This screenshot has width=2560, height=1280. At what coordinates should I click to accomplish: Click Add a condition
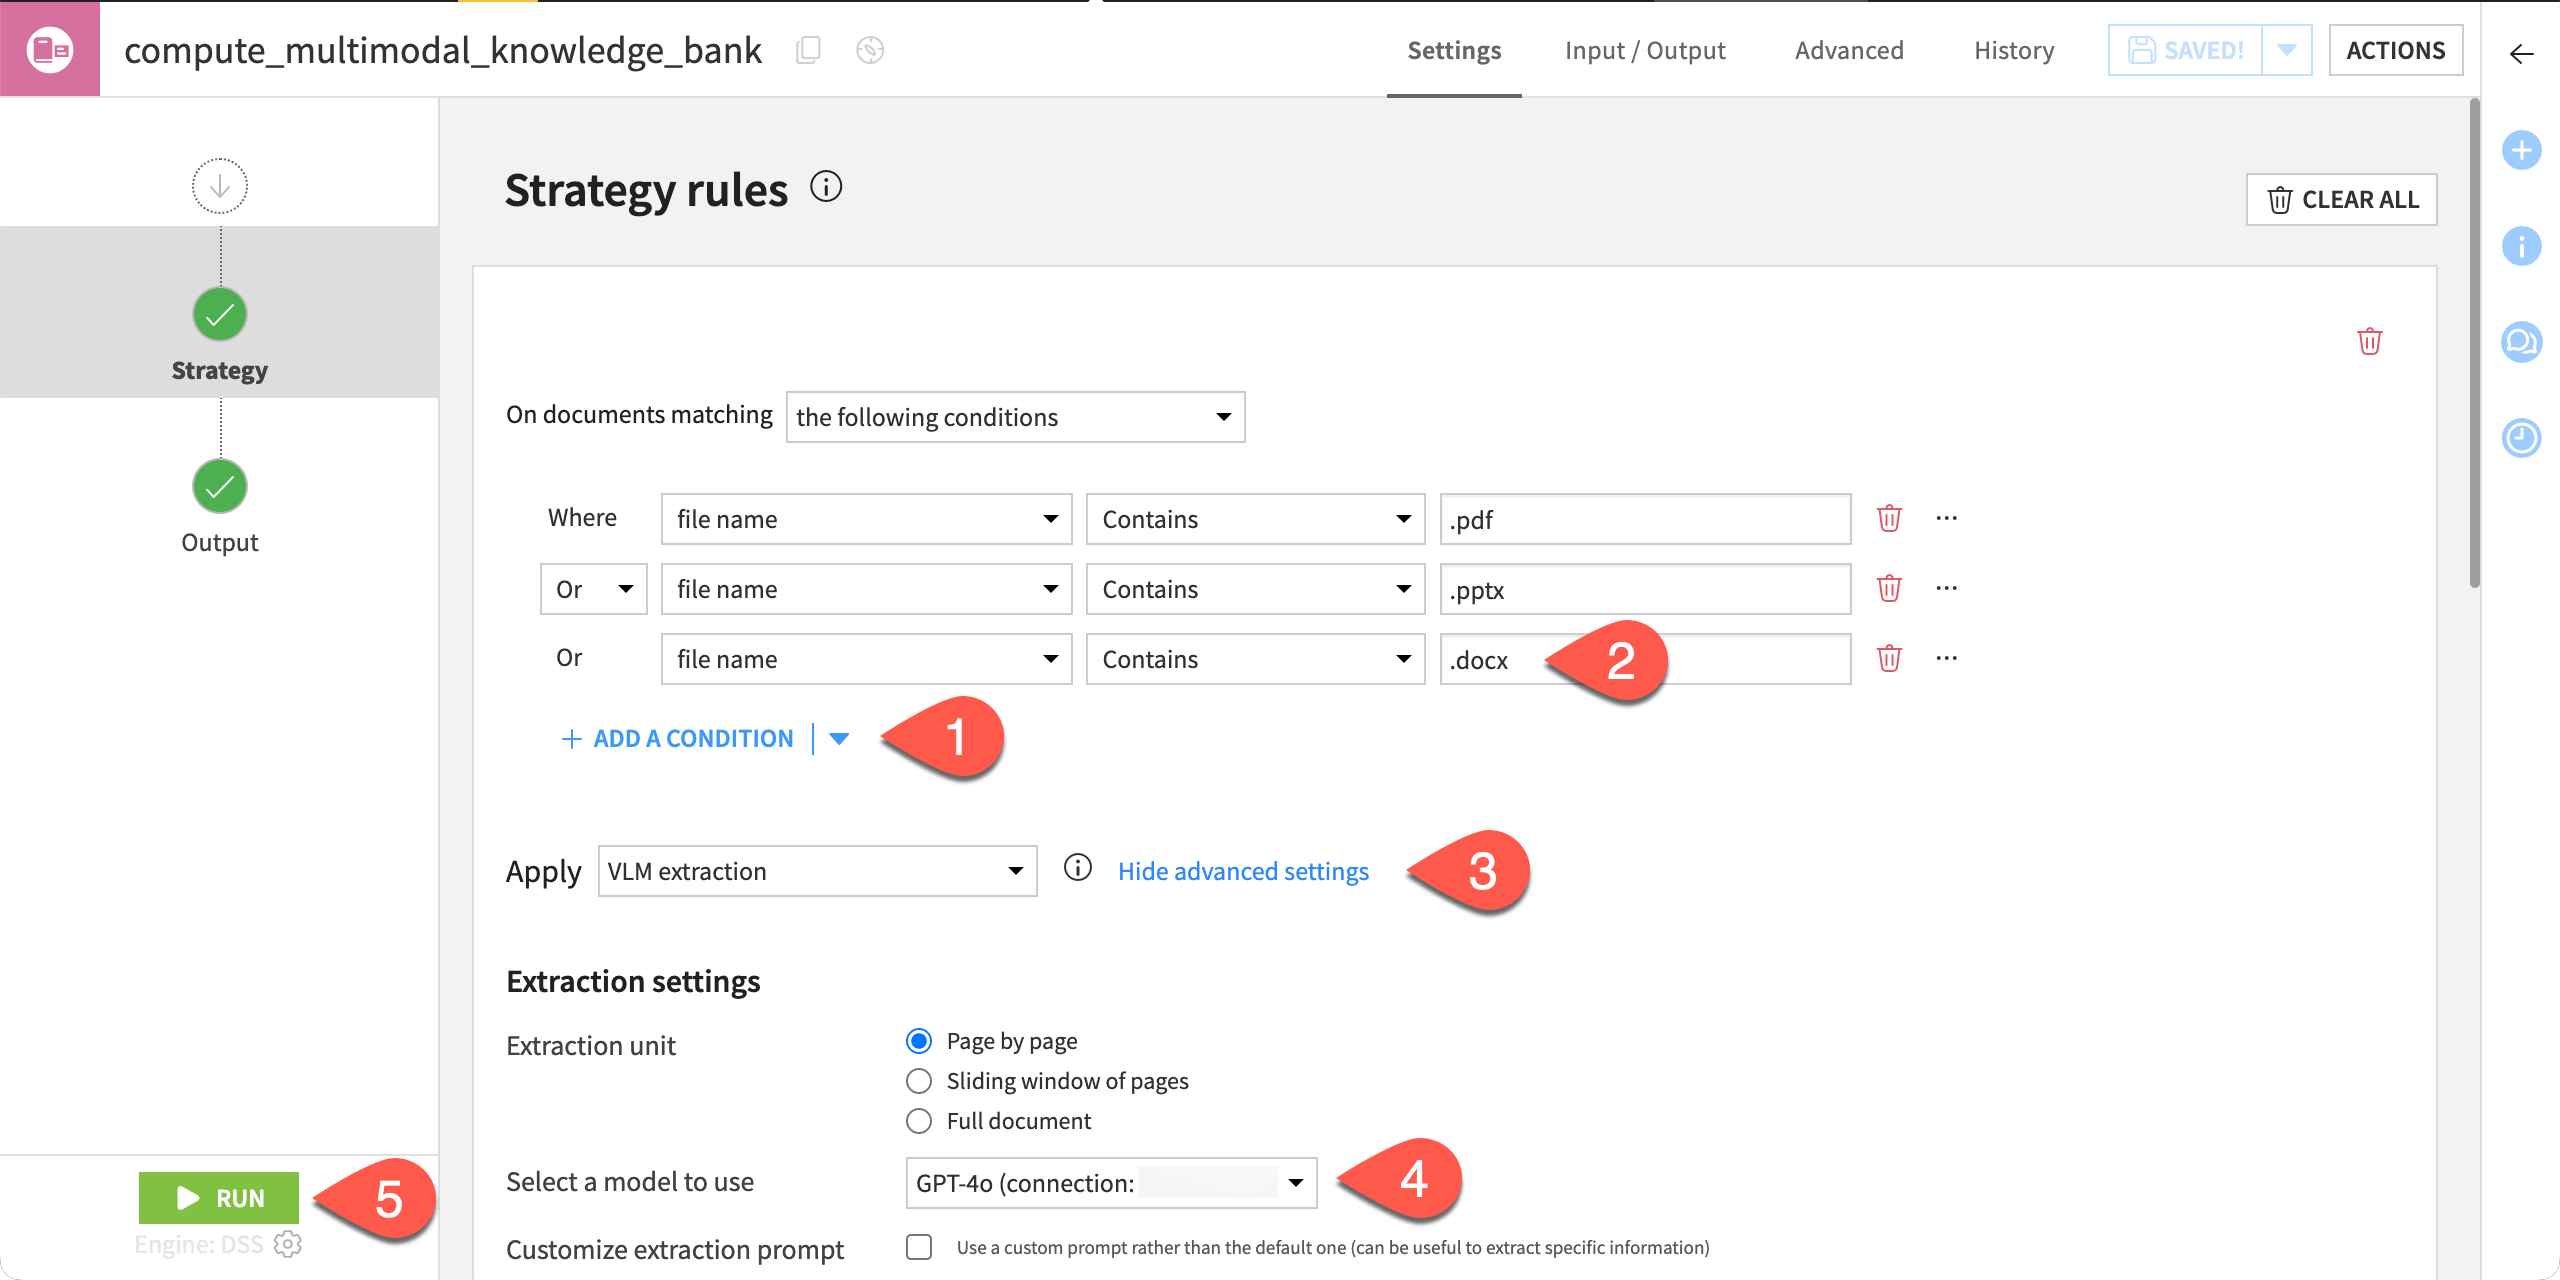tap(678, 739)
